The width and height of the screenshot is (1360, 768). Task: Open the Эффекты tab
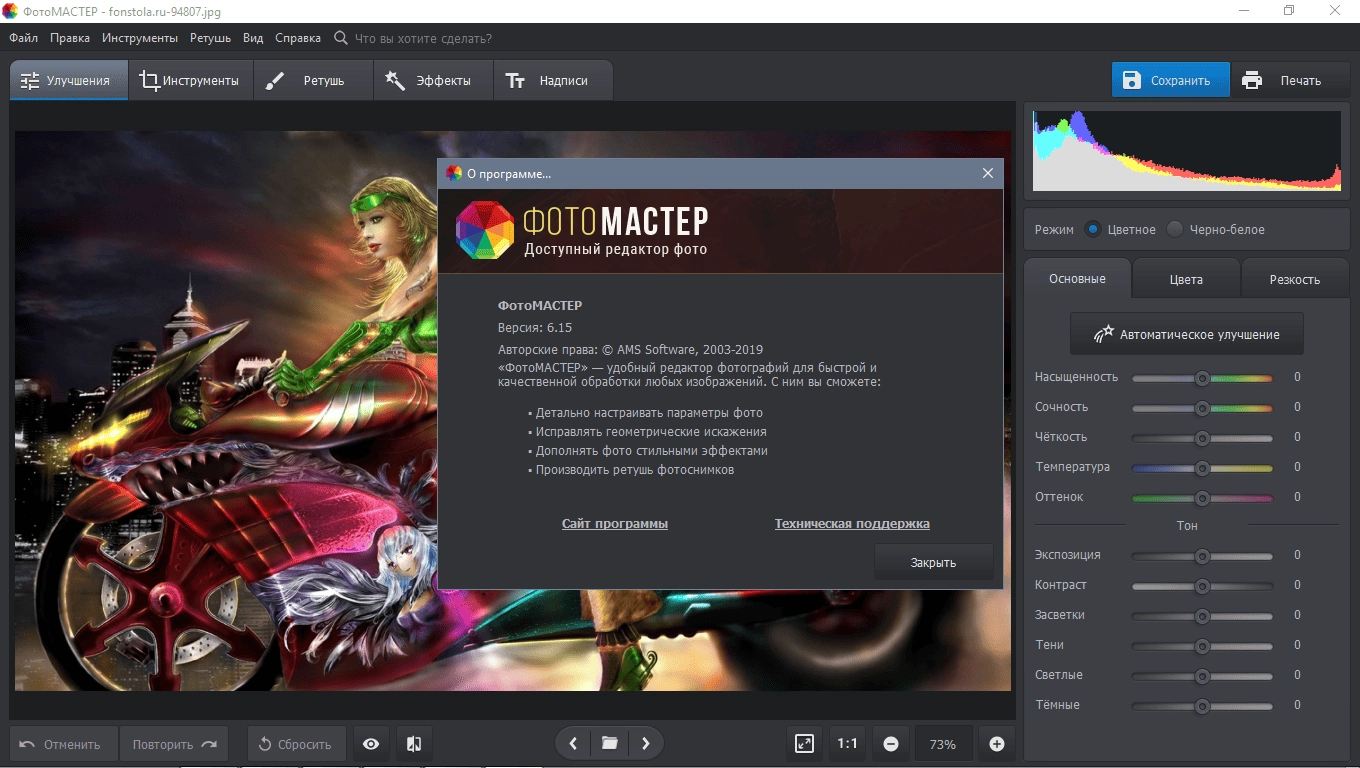(x=433, y=80)
